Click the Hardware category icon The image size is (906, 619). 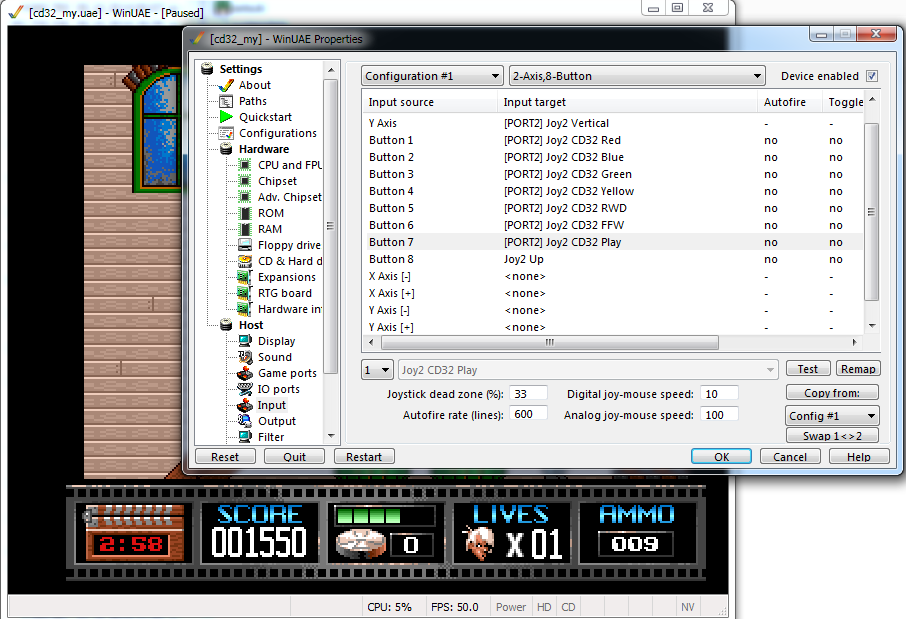pyautogui.click(x=226, y=149)
